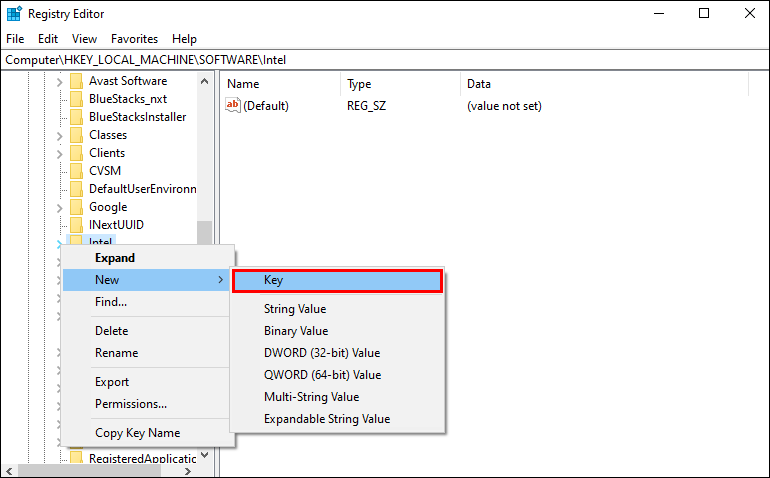Click the CVSM folder icon
Viewport: 770px width, 478px height.
pos(76,171)
